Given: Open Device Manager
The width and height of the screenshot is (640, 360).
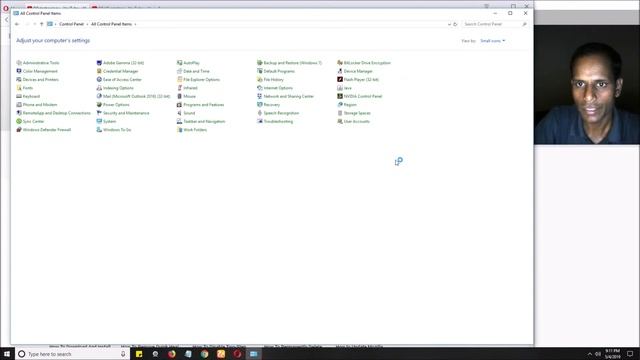Looking at the screenshot, I should pos(355,71).
